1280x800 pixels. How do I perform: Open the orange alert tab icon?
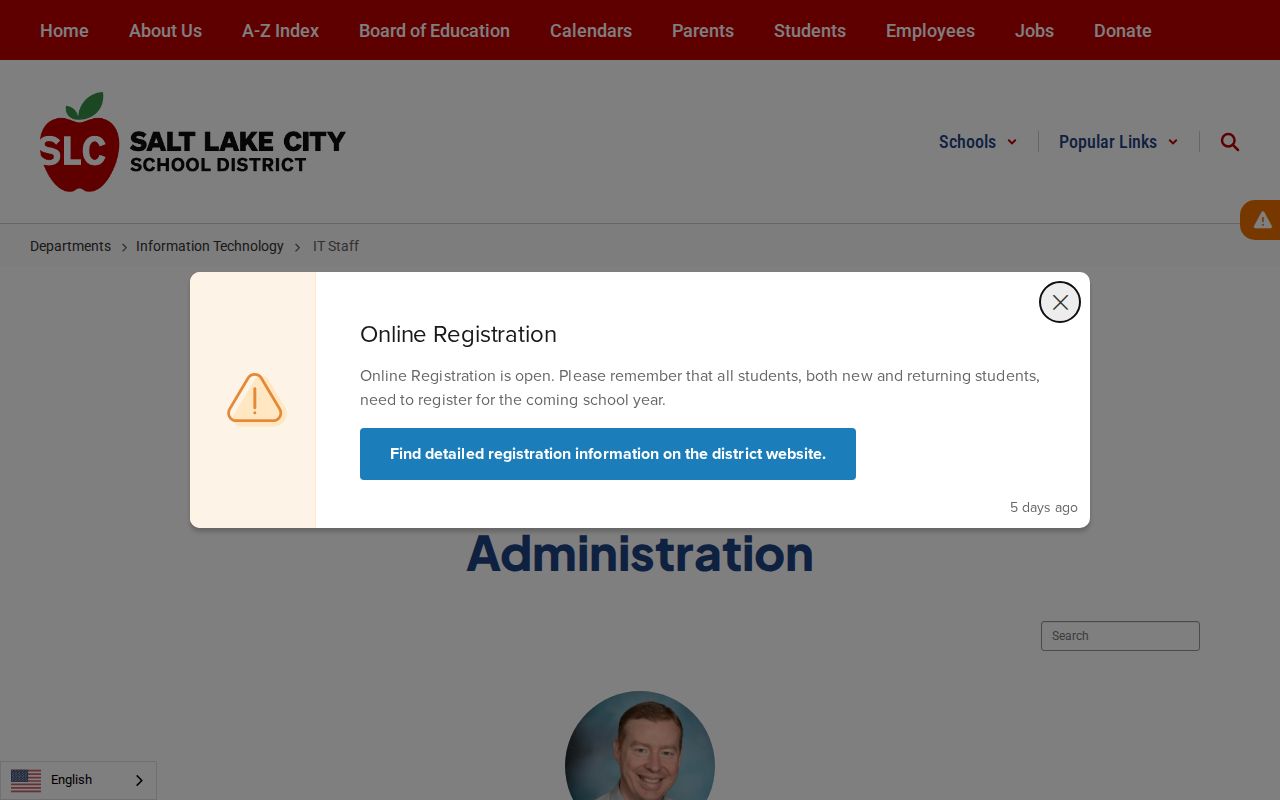coord(1262,220)
